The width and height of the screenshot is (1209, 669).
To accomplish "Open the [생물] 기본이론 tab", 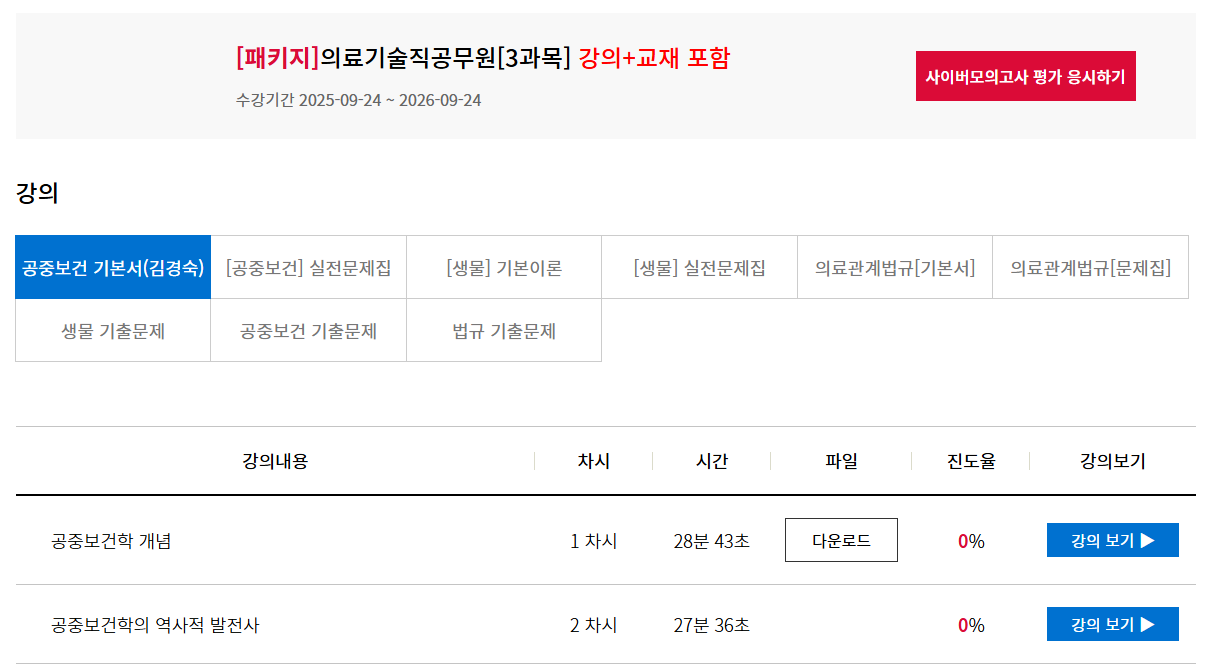I will tap(504, 268).
